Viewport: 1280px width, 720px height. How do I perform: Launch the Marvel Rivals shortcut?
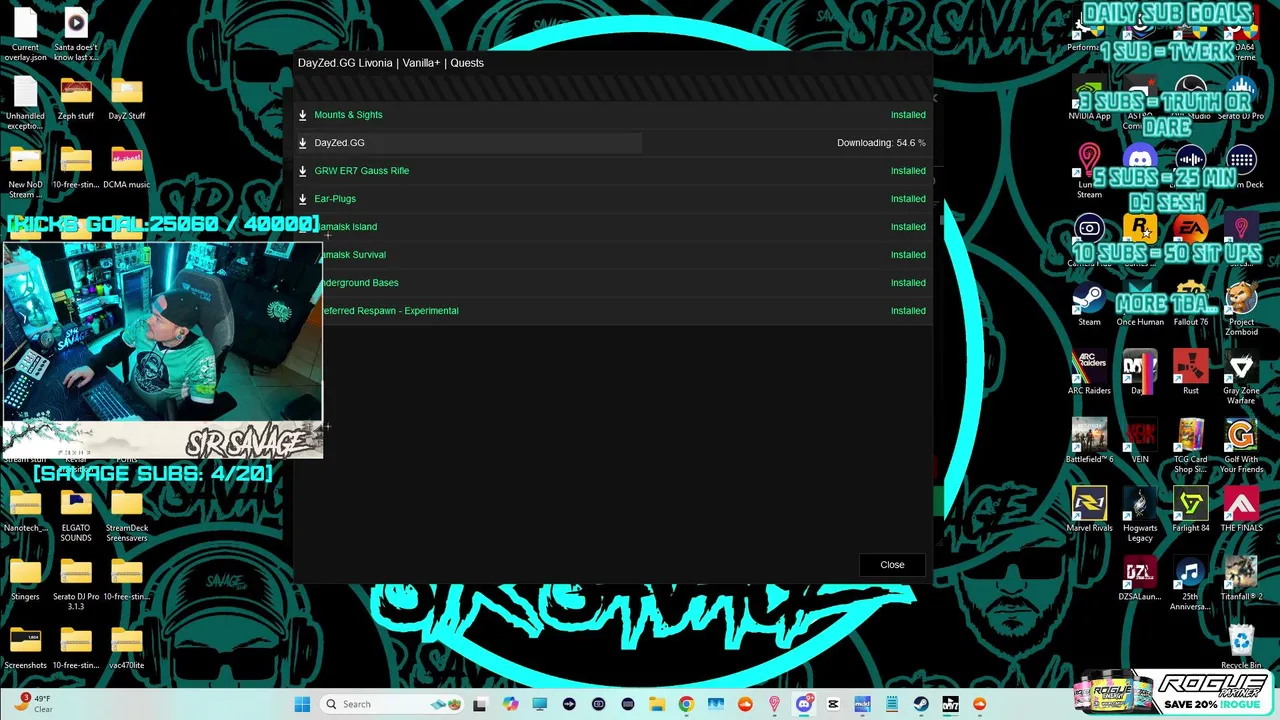[x=1089, y=511]
